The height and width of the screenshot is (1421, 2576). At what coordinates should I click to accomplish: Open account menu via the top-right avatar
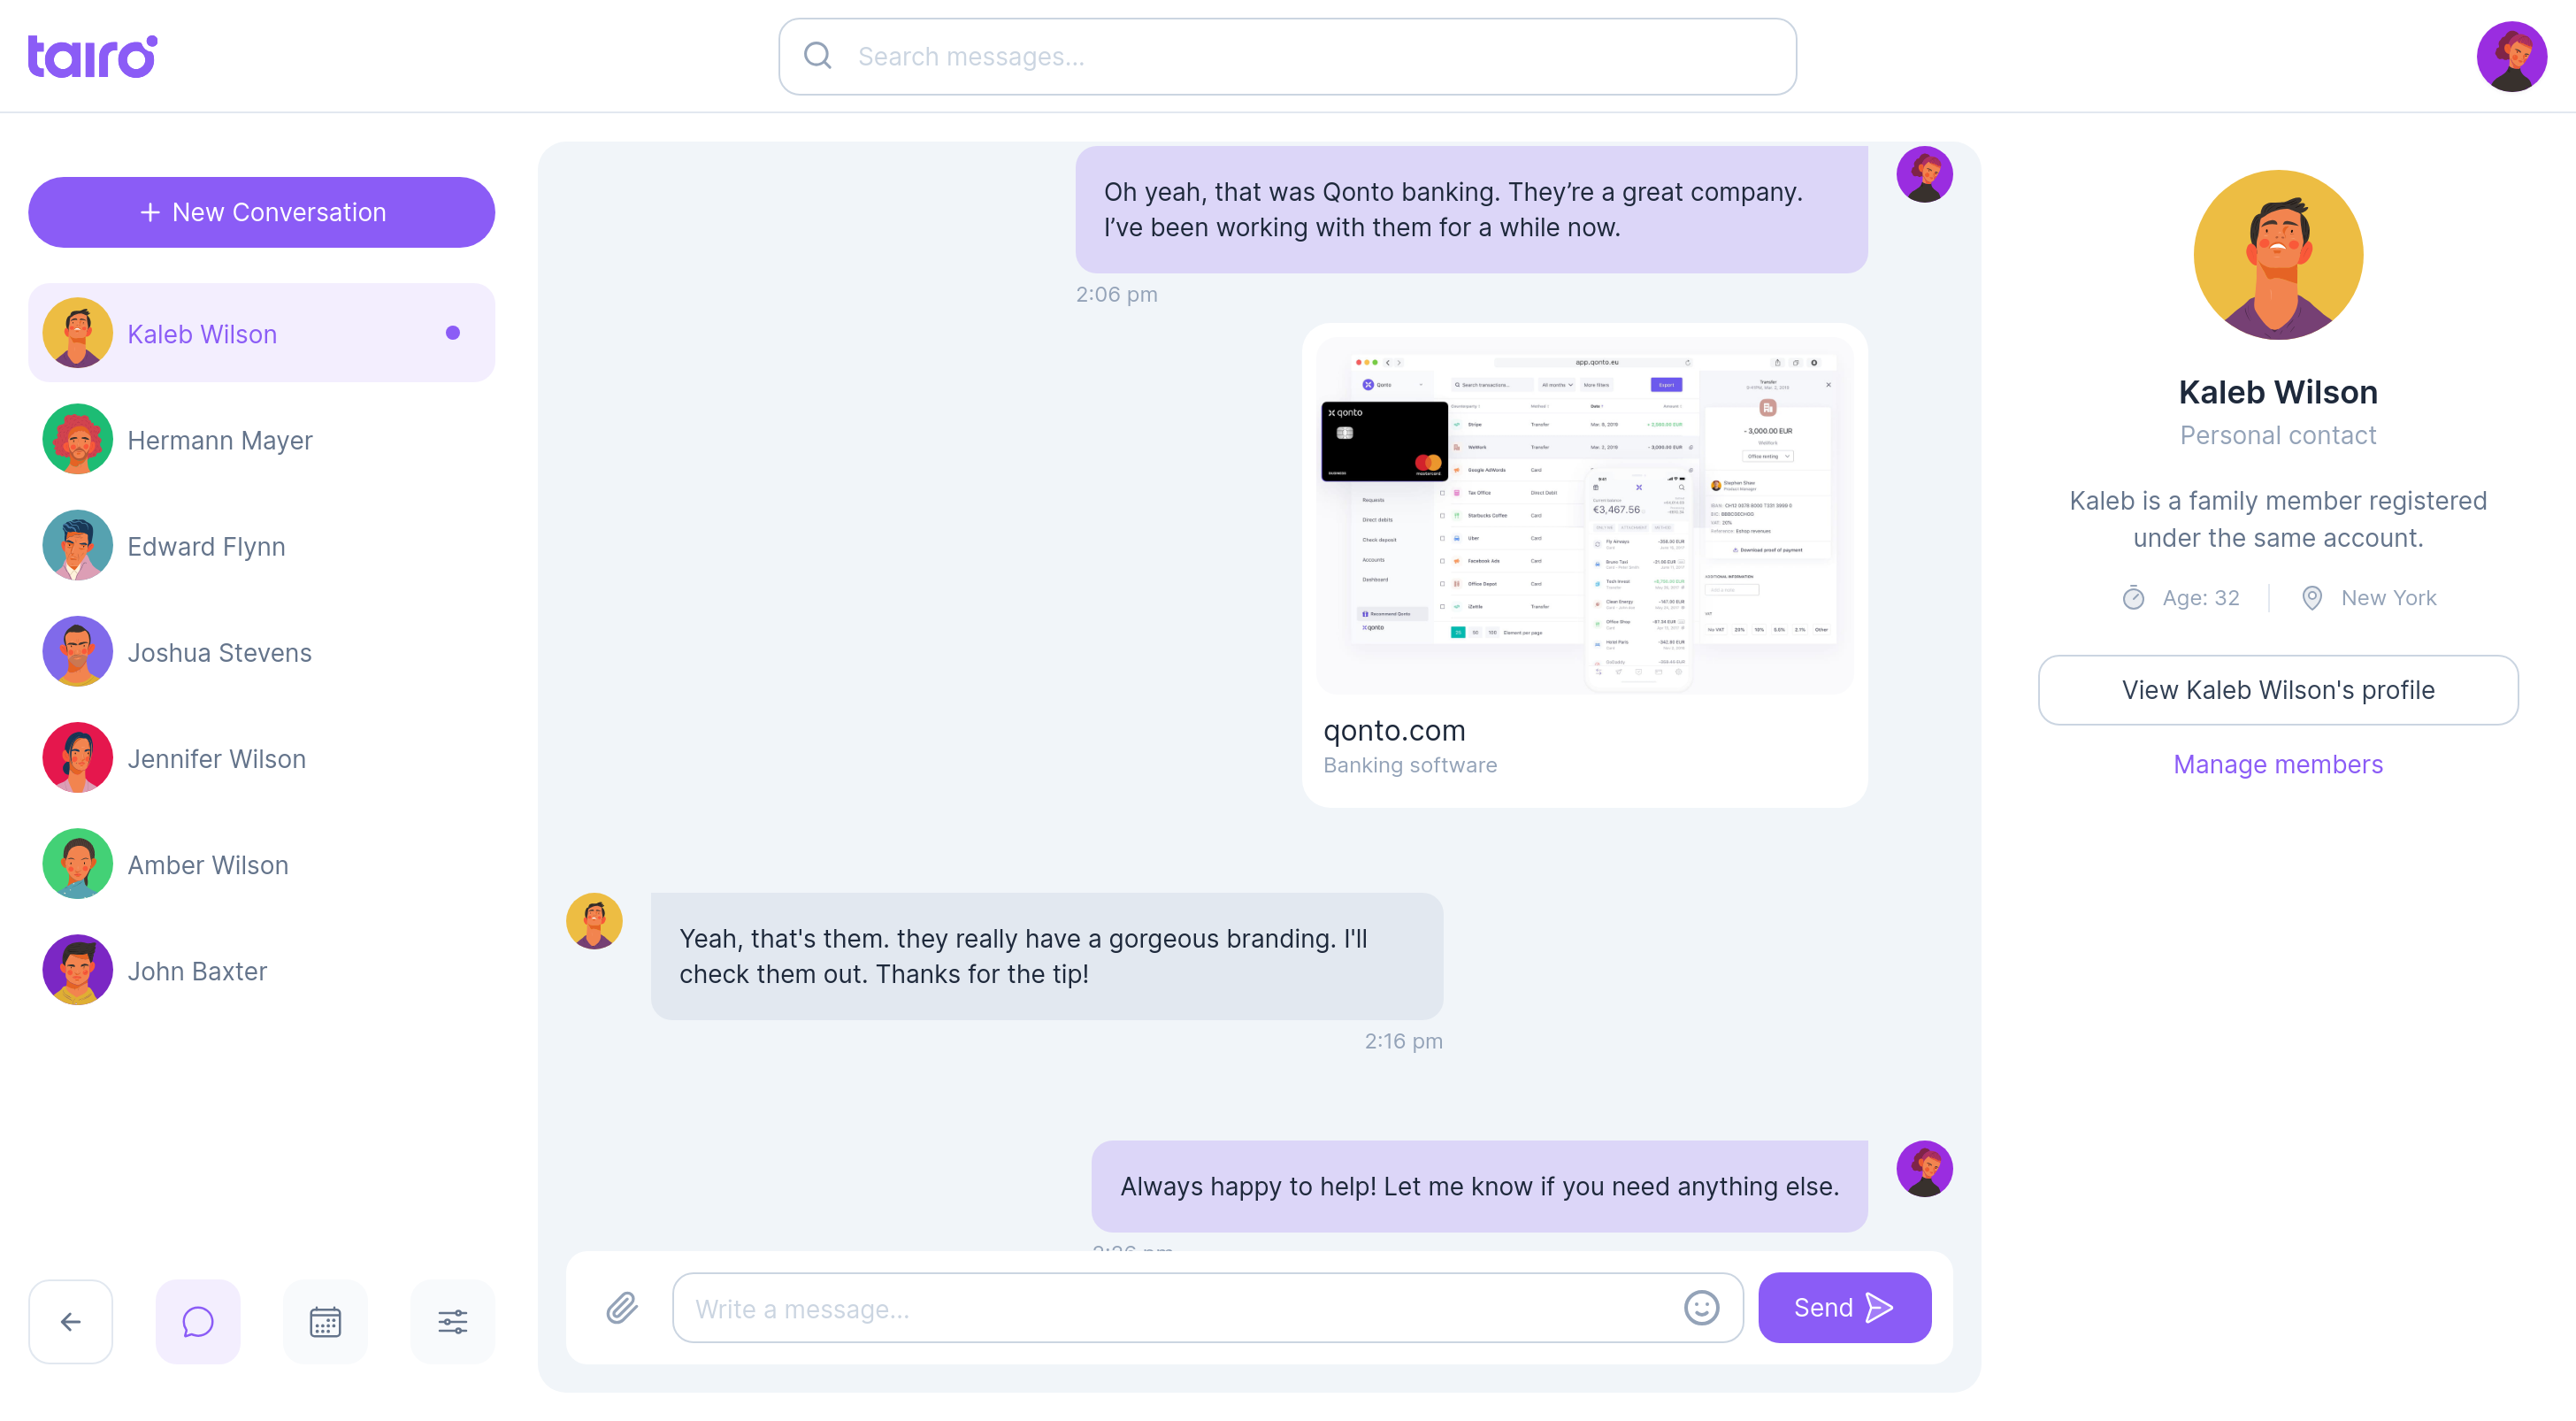pos(2511,56)
